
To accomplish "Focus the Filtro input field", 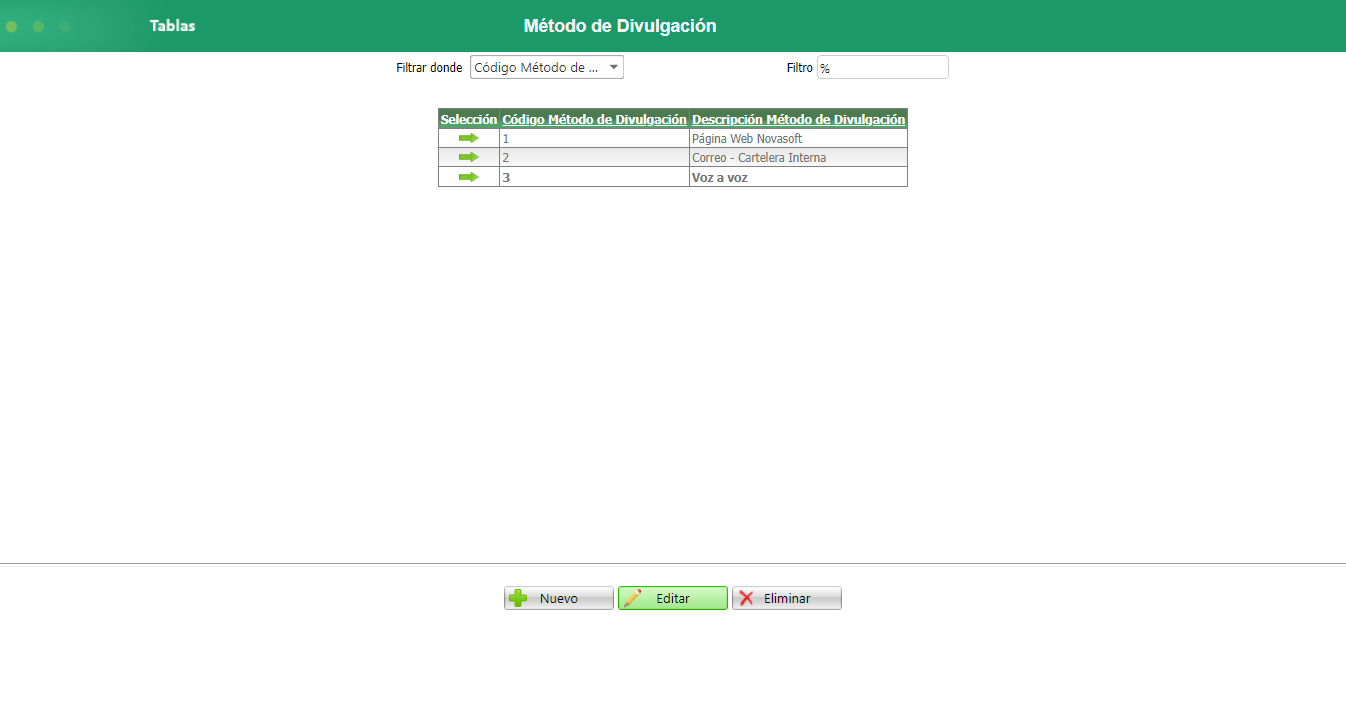I will 882,67.
